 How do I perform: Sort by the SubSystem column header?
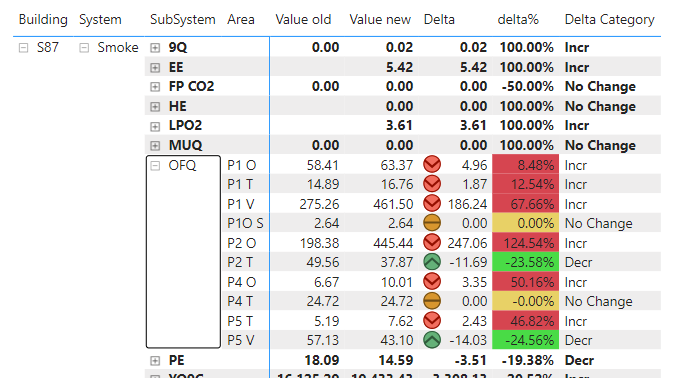point(183,20)
